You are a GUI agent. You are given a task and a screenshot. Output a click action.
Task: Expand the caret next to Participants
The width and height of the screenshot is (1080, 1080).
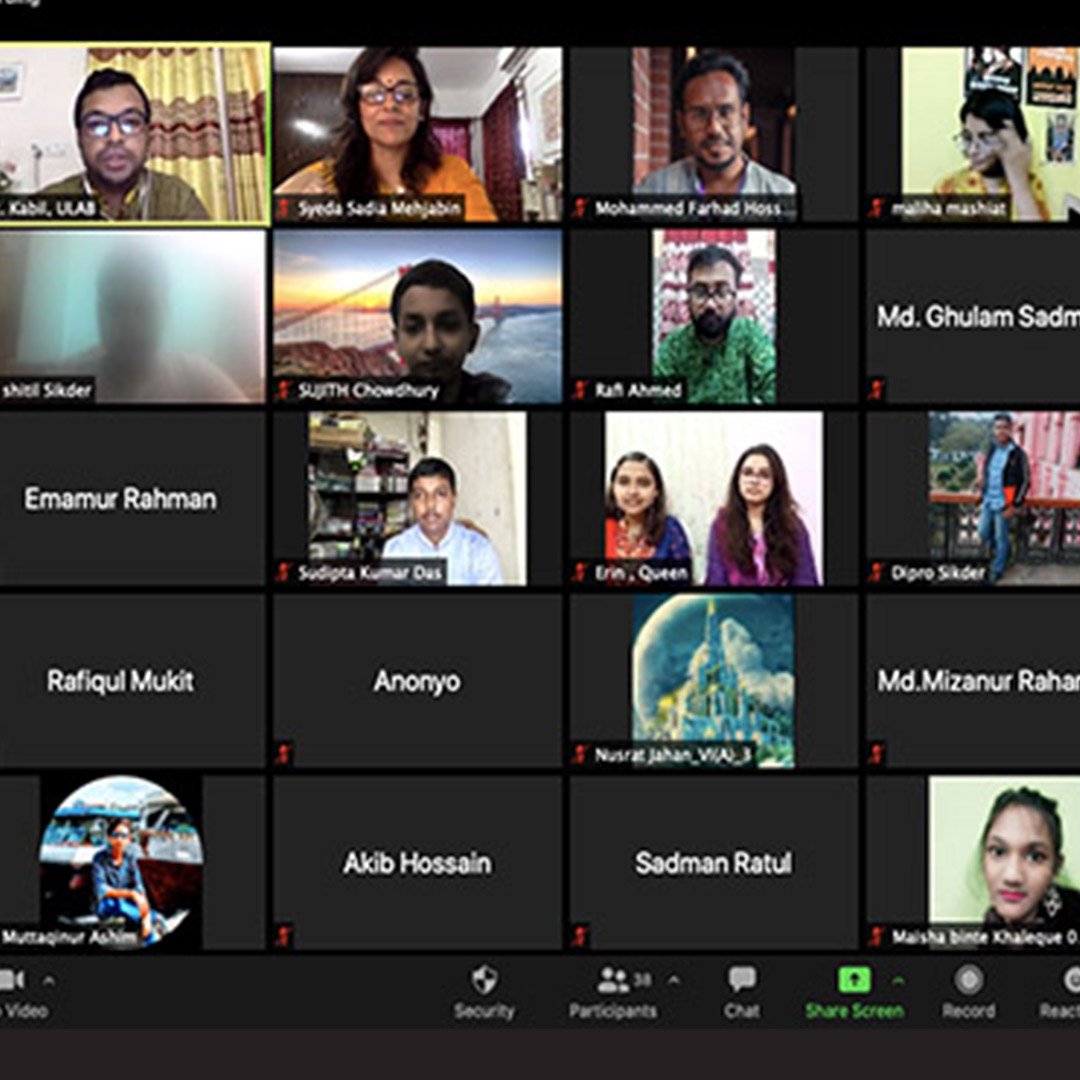[674, 979]
